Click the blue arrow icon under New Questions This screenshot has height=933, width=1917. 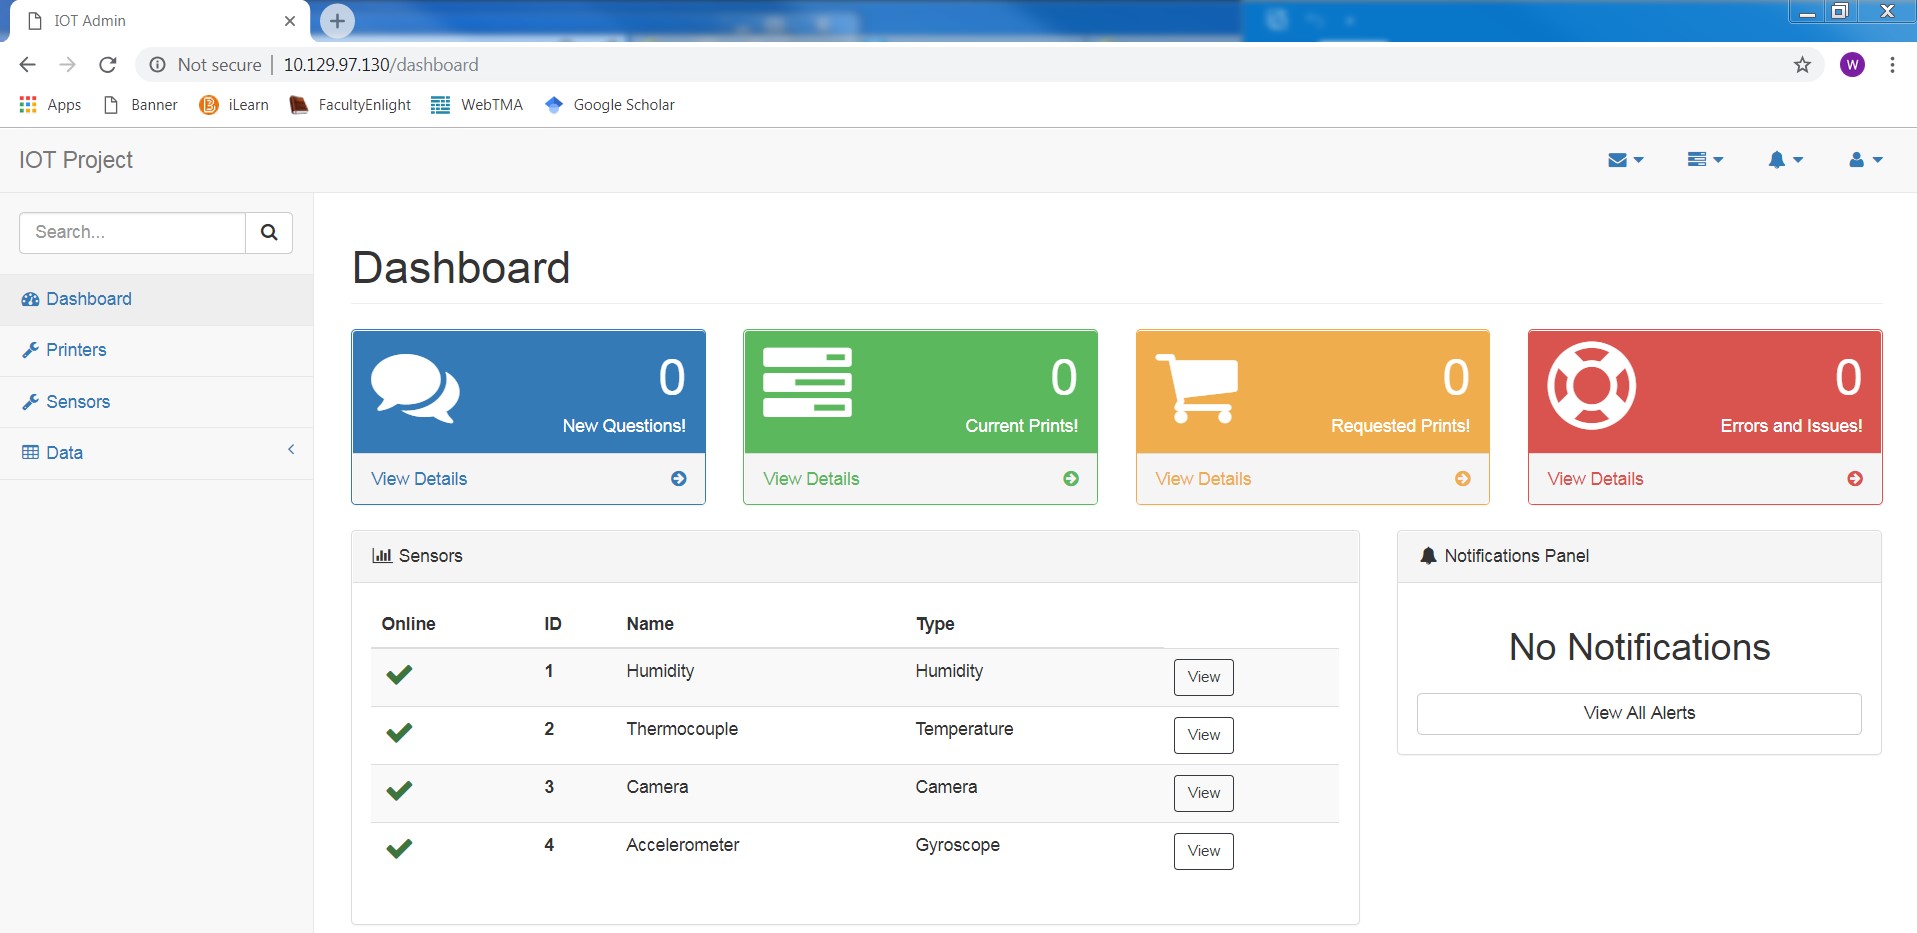tap(678, 479)
